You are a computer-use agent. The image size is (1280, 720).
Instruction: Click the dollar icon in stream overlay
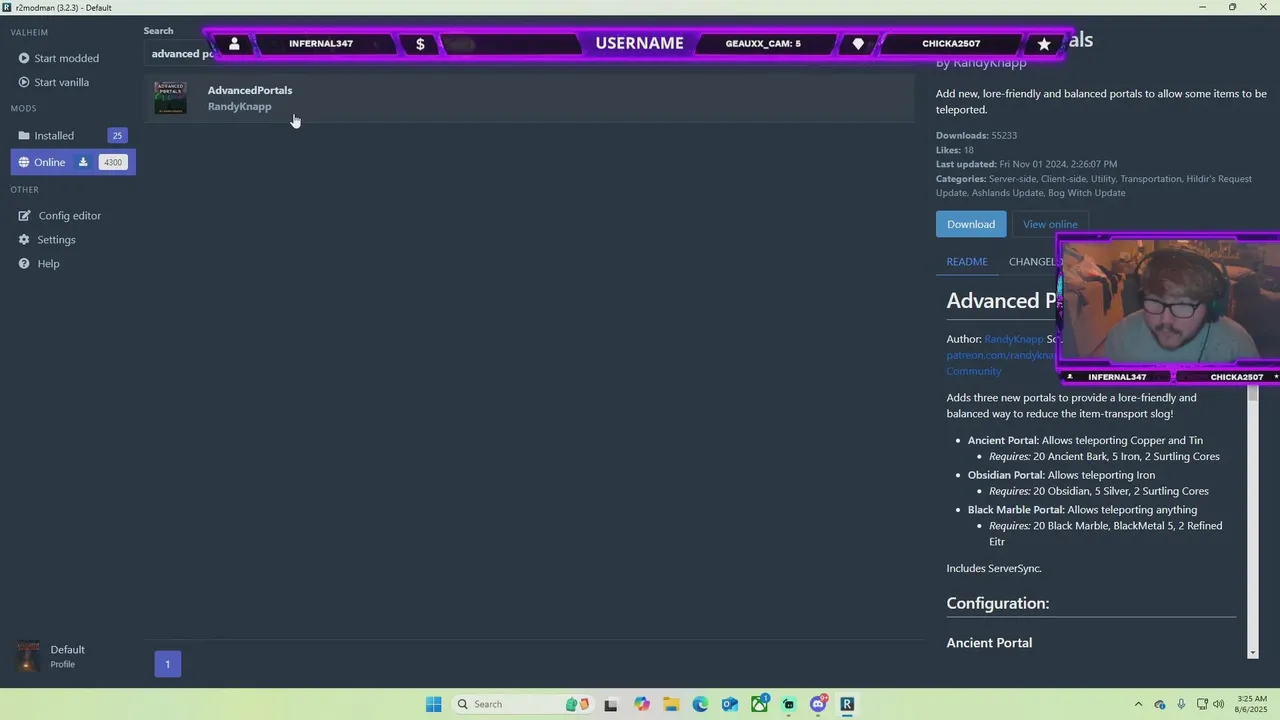click(420, 44)
